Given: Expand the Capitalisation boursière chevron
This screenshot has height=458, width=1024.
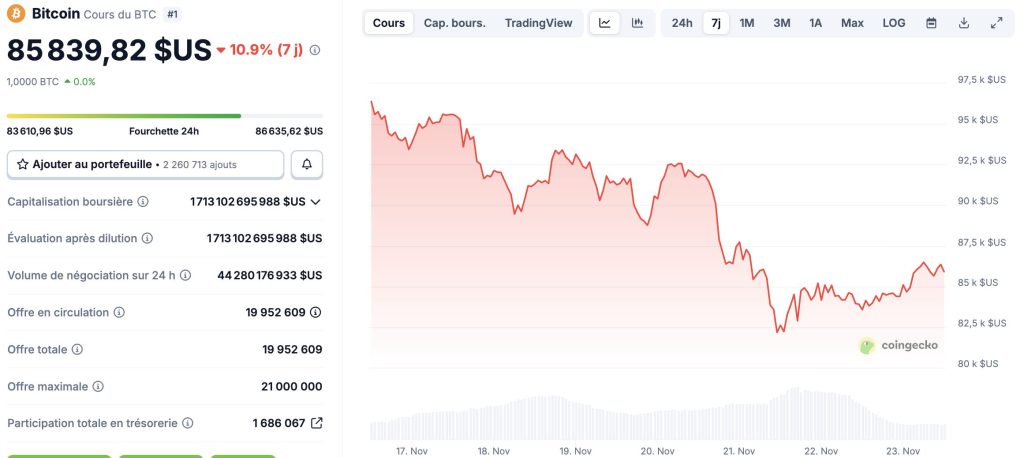Looking at the screenshot, I should (316, 202).
